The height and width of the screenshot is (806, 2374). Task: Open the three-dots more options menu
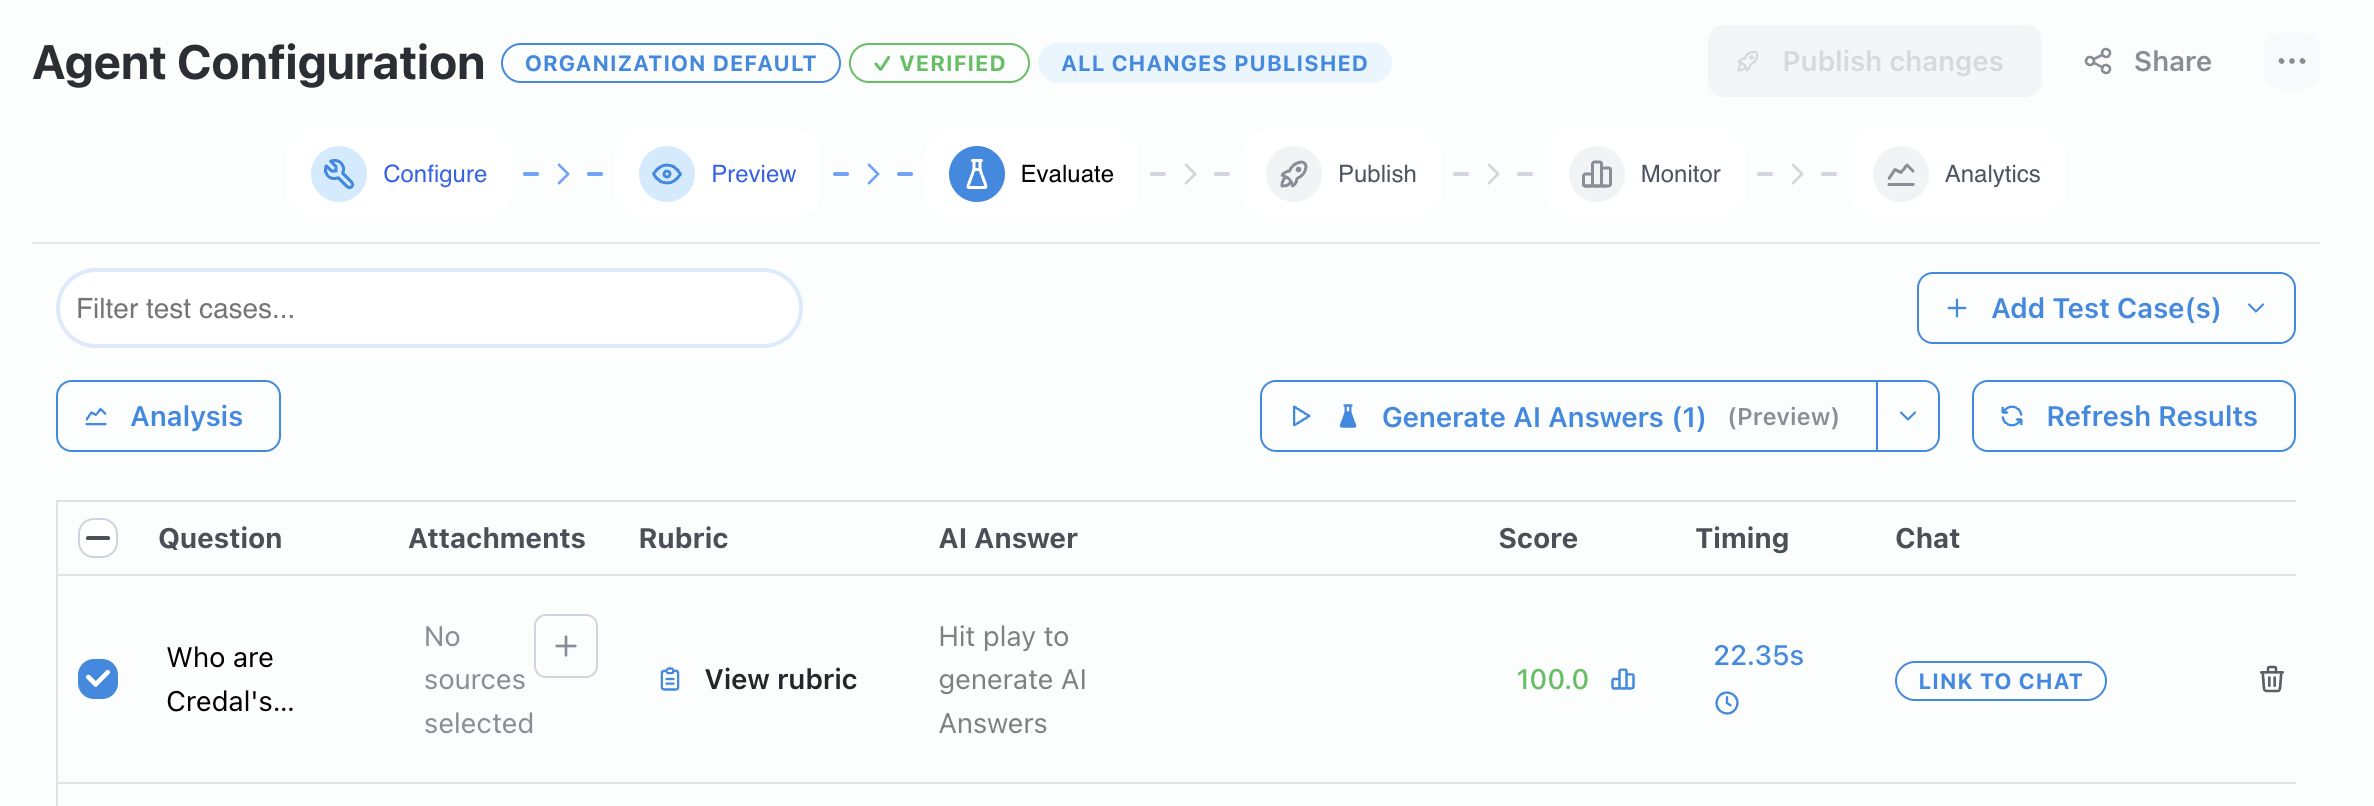pyautogui.click(x=2291, y=61)
